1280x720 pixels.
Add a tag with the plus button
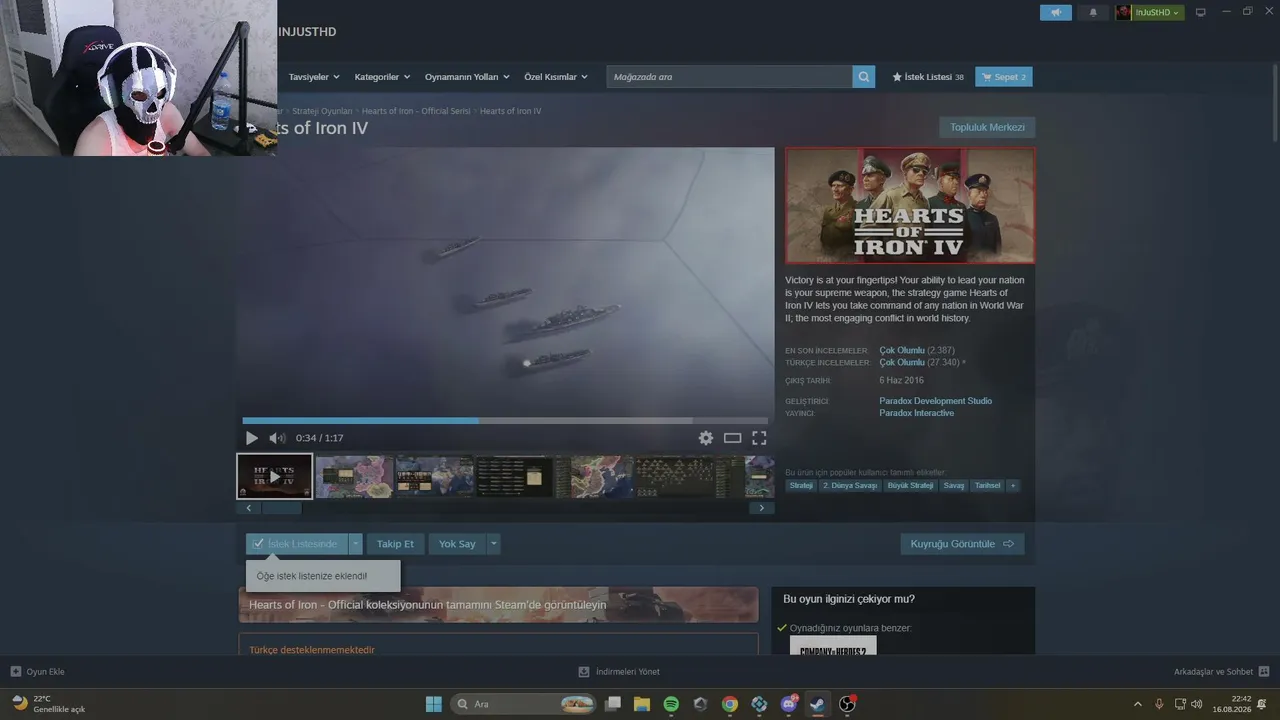point(1013,486)
